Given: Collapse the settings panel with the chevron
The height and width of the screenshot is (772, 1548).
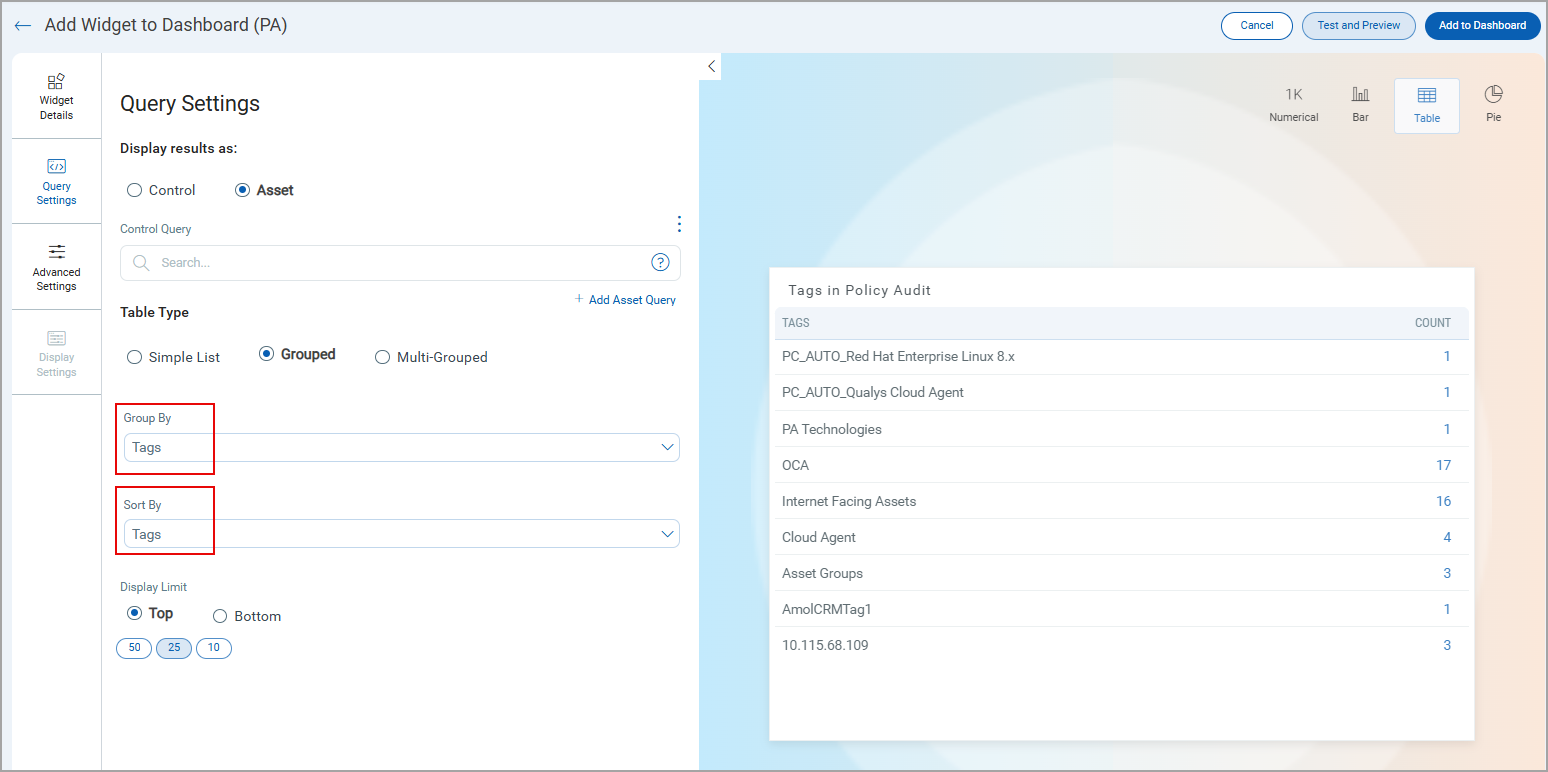Looking at the screenshot, I should [711, 66].
